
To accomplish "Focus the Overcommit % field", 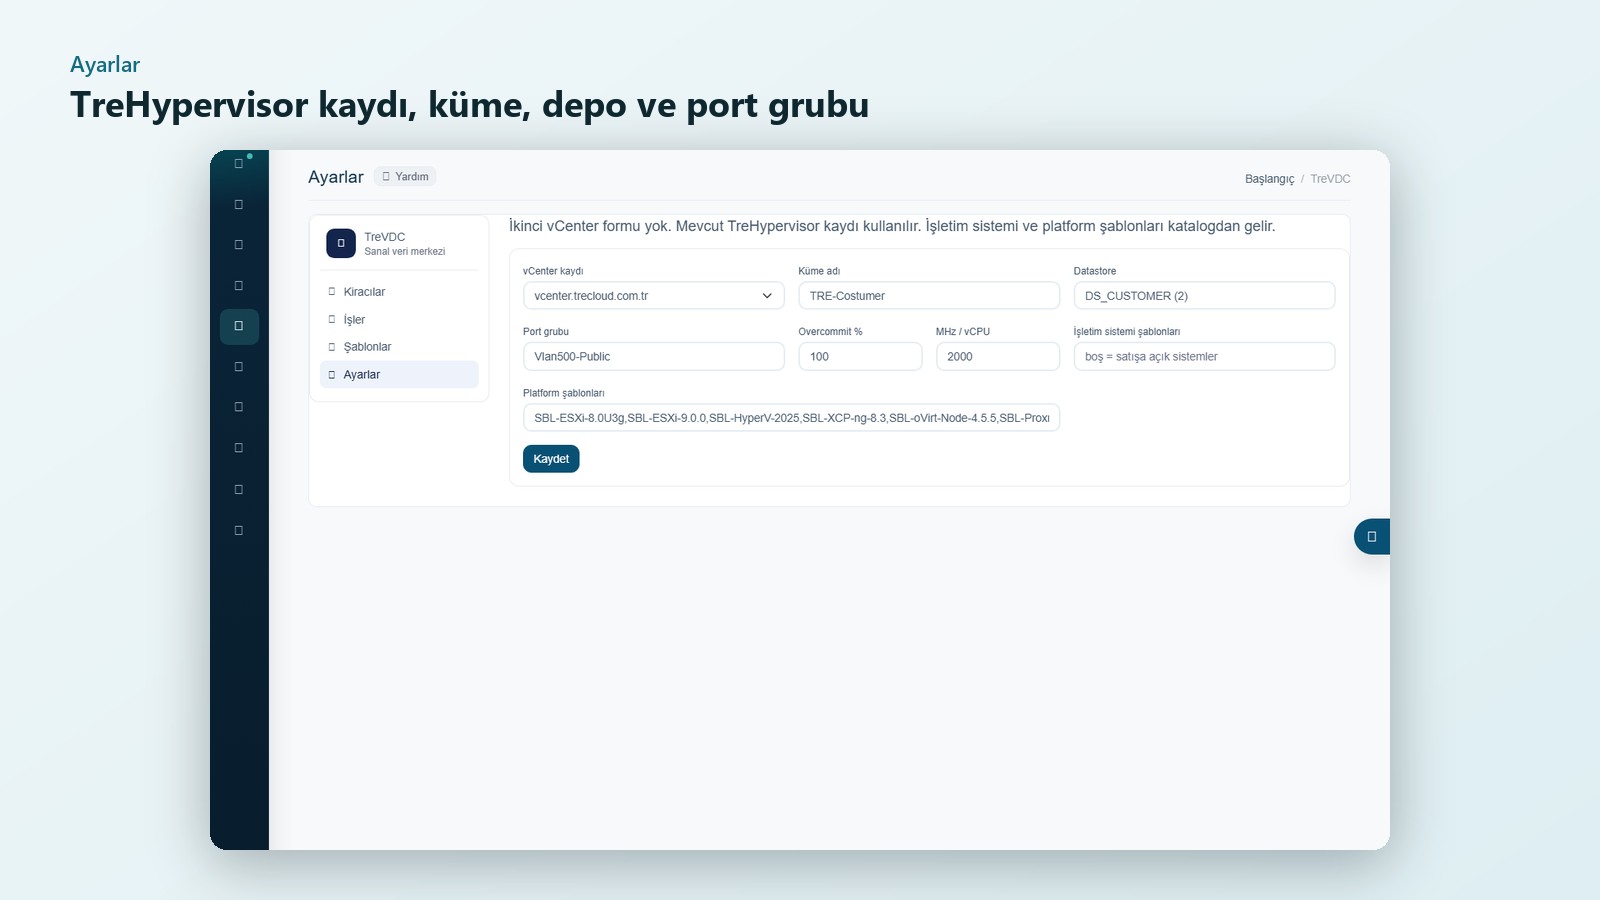I will tap(860, 357).
